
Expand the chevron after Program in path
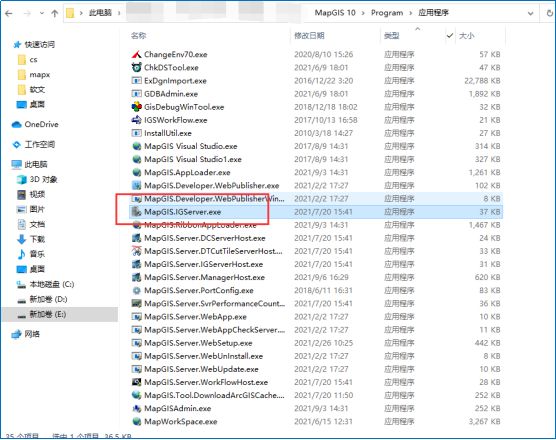(x=411, y=13)
